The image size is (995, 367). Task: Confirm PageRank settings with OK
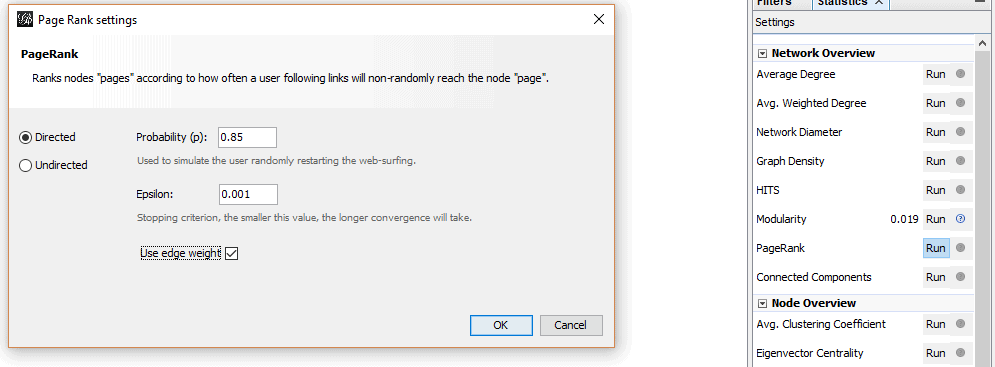pyautogui.click(x=501, y=325)
